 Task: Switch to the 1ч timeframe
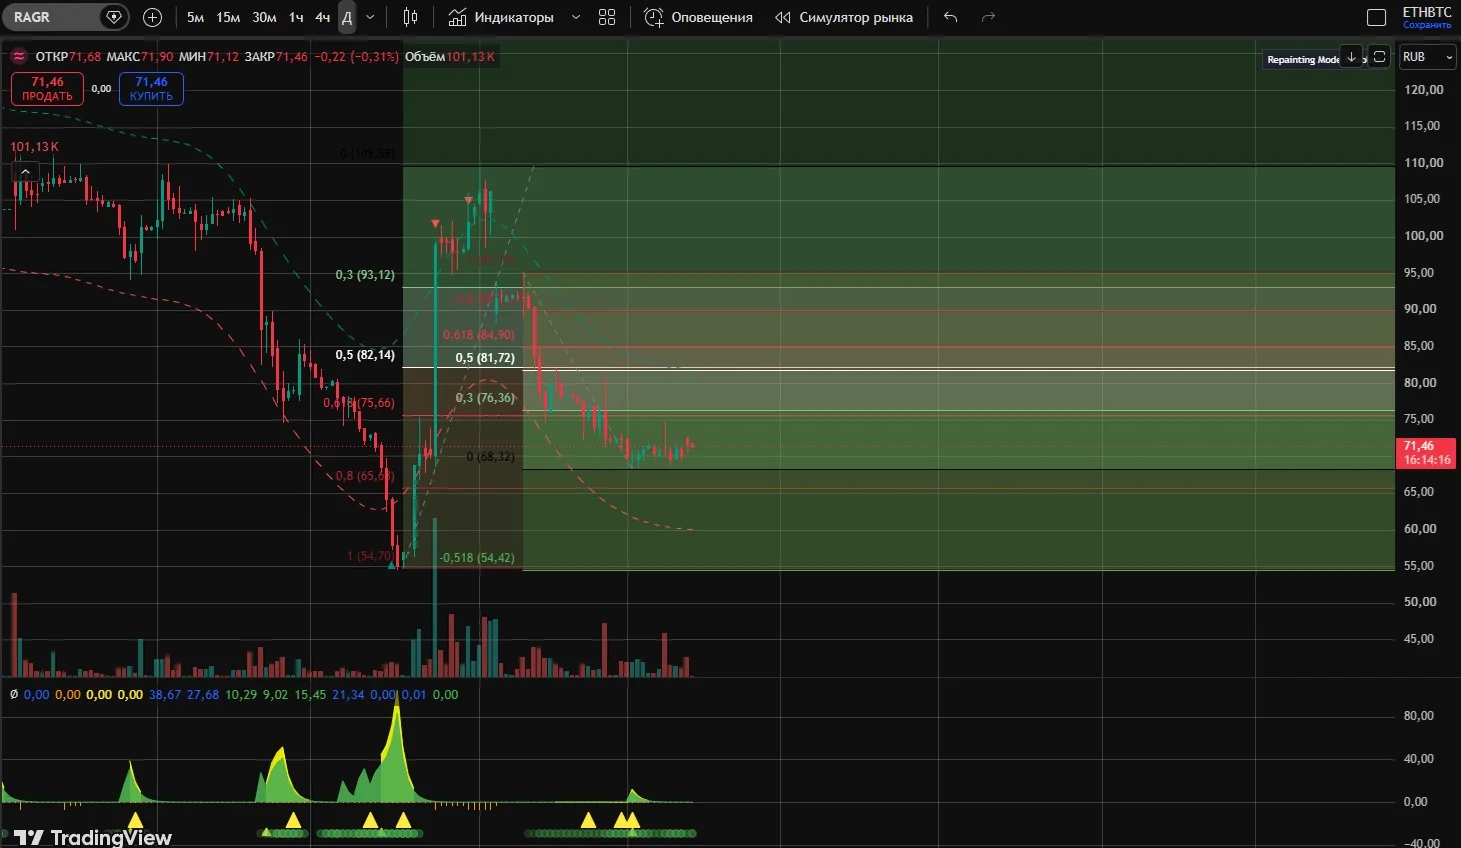coord(296,17)
